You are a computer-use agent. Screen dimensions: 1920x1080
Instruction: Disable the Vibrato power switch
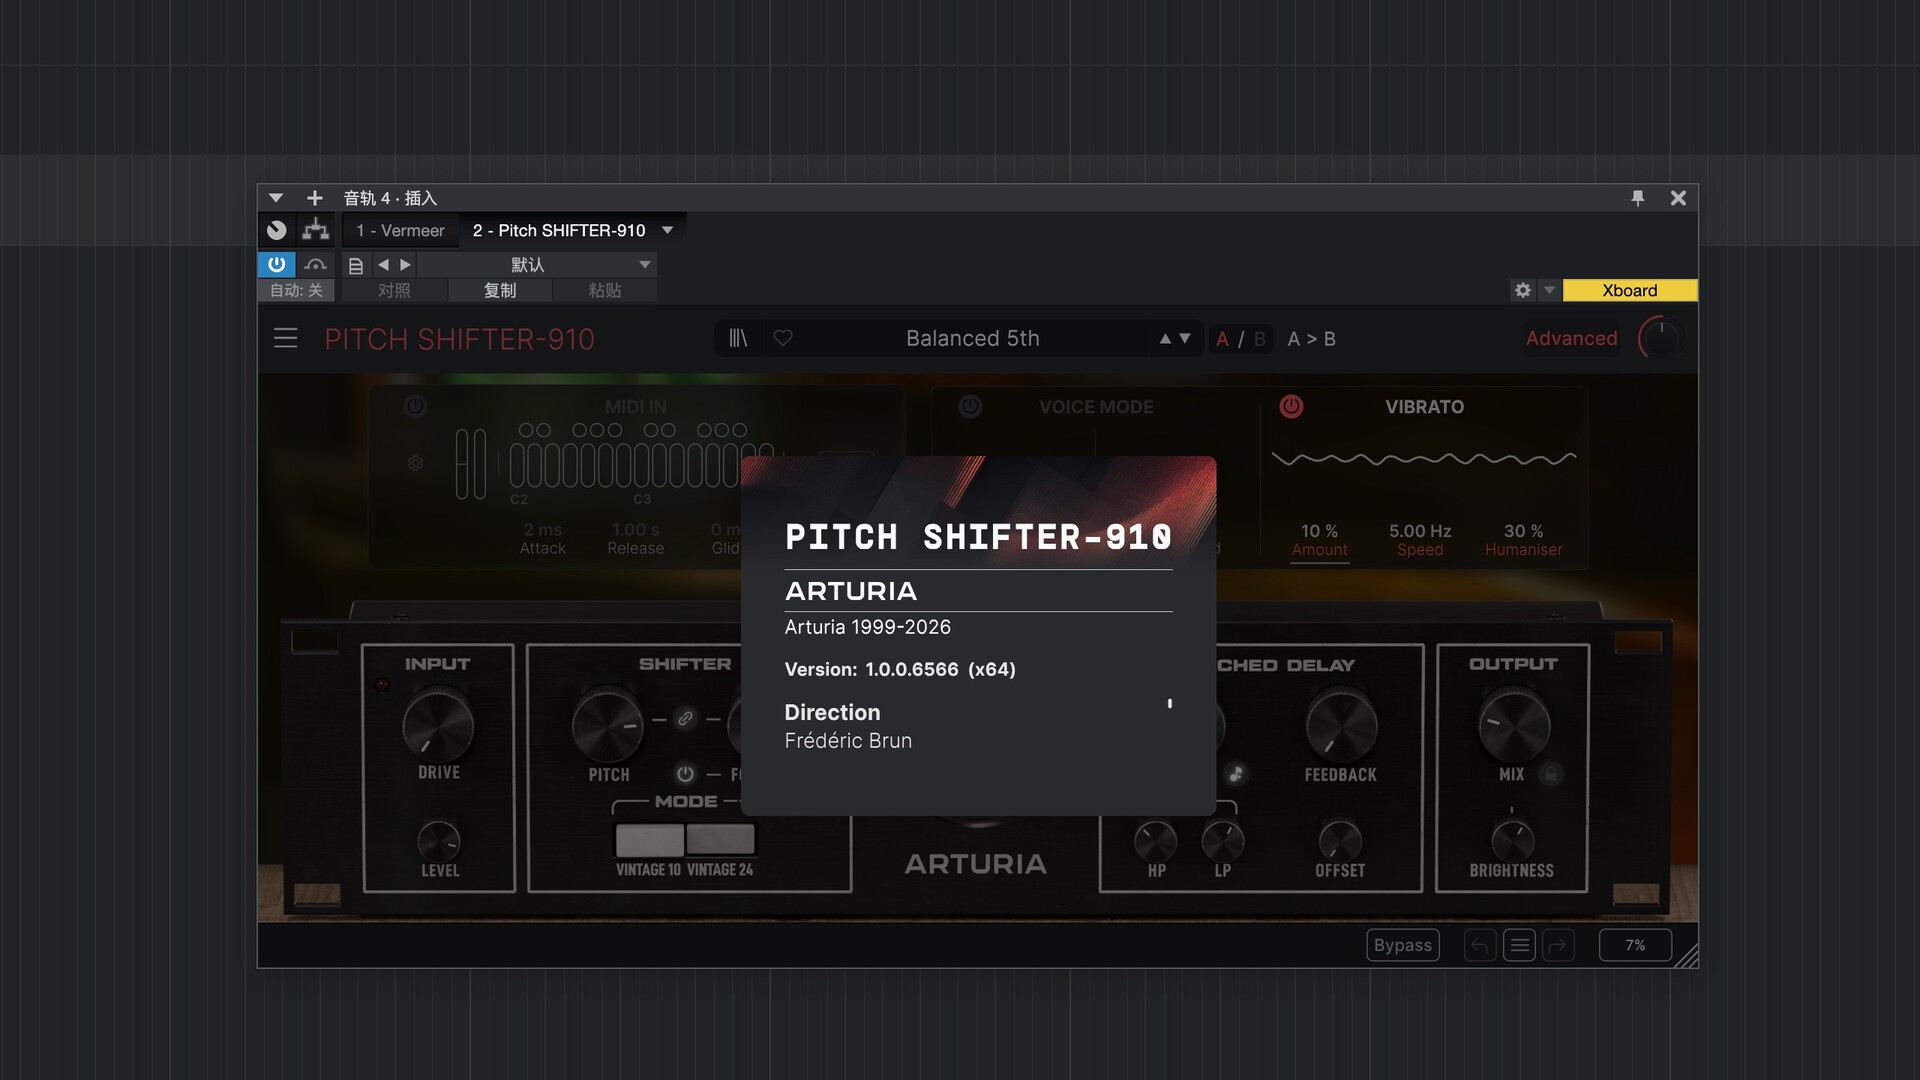1291,407
